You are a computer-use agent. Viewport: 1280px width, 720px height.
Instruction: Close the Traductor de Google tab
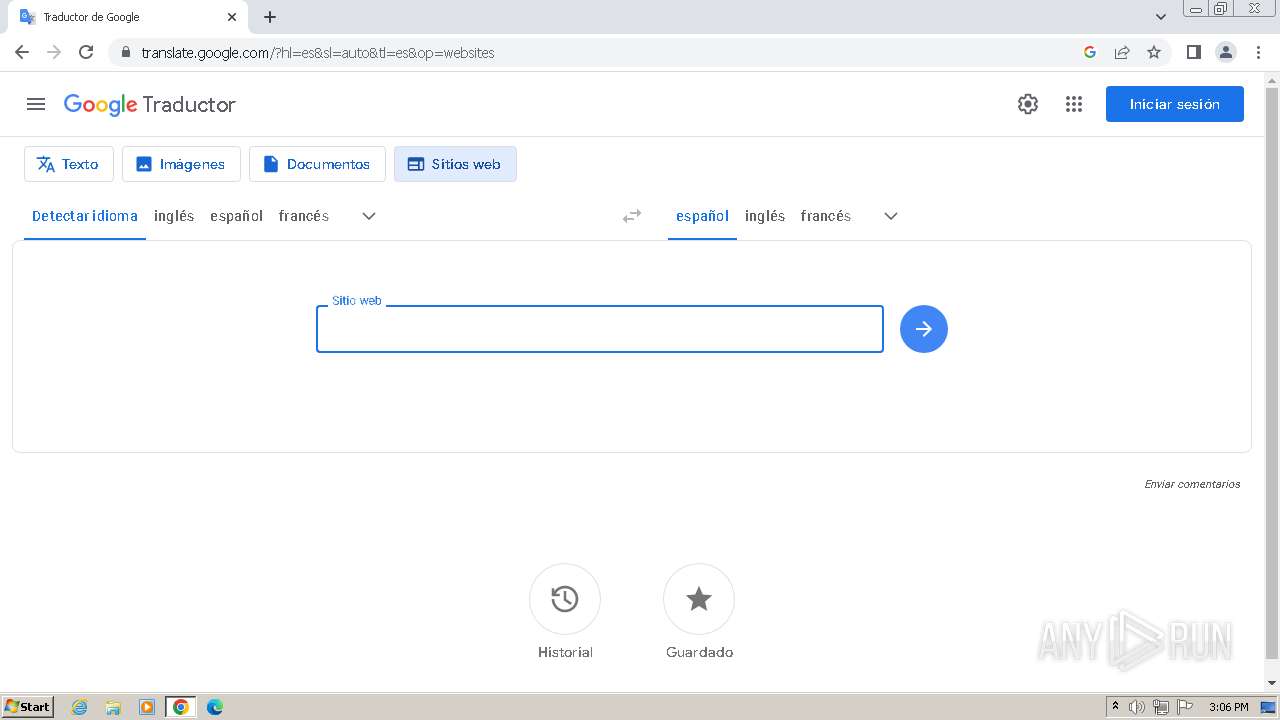click(232, 17)
